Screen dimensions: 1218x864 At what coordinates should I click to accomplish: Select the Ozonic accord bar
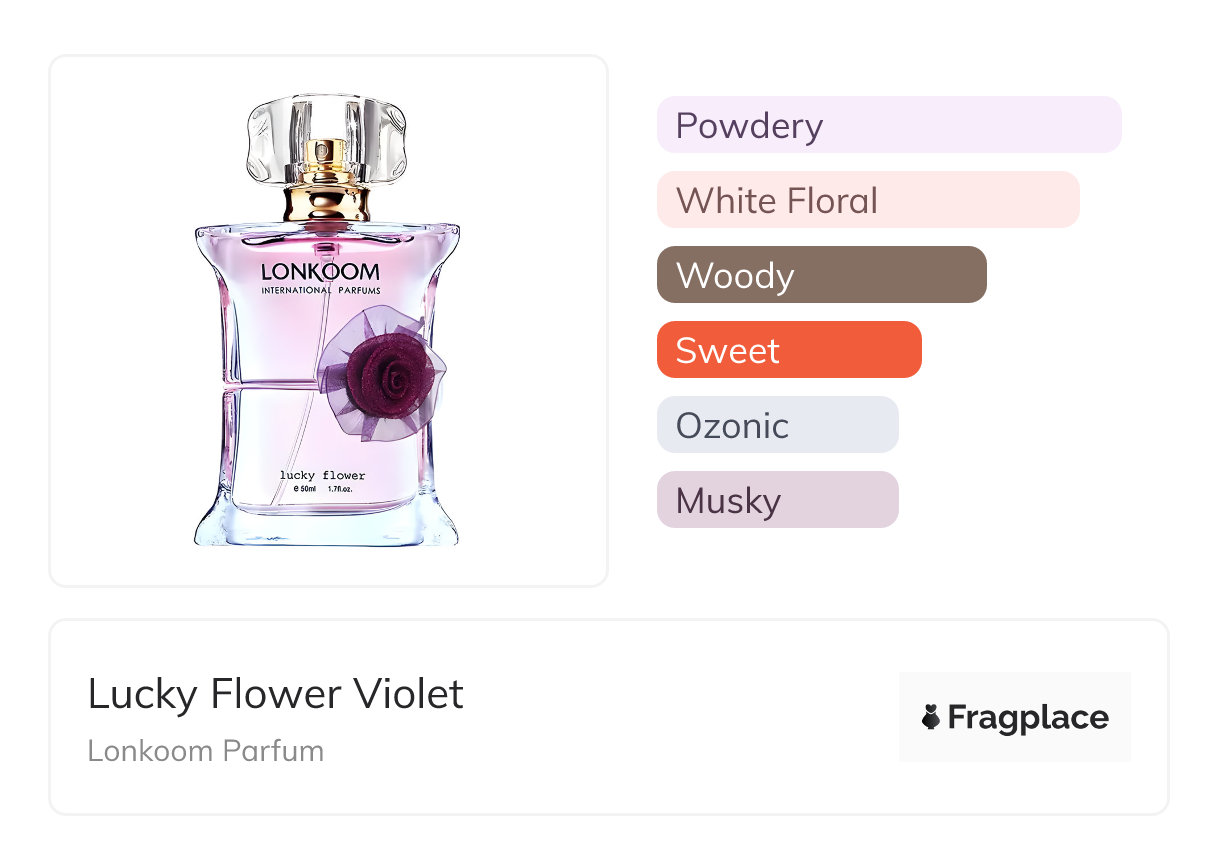coord(777,425)
